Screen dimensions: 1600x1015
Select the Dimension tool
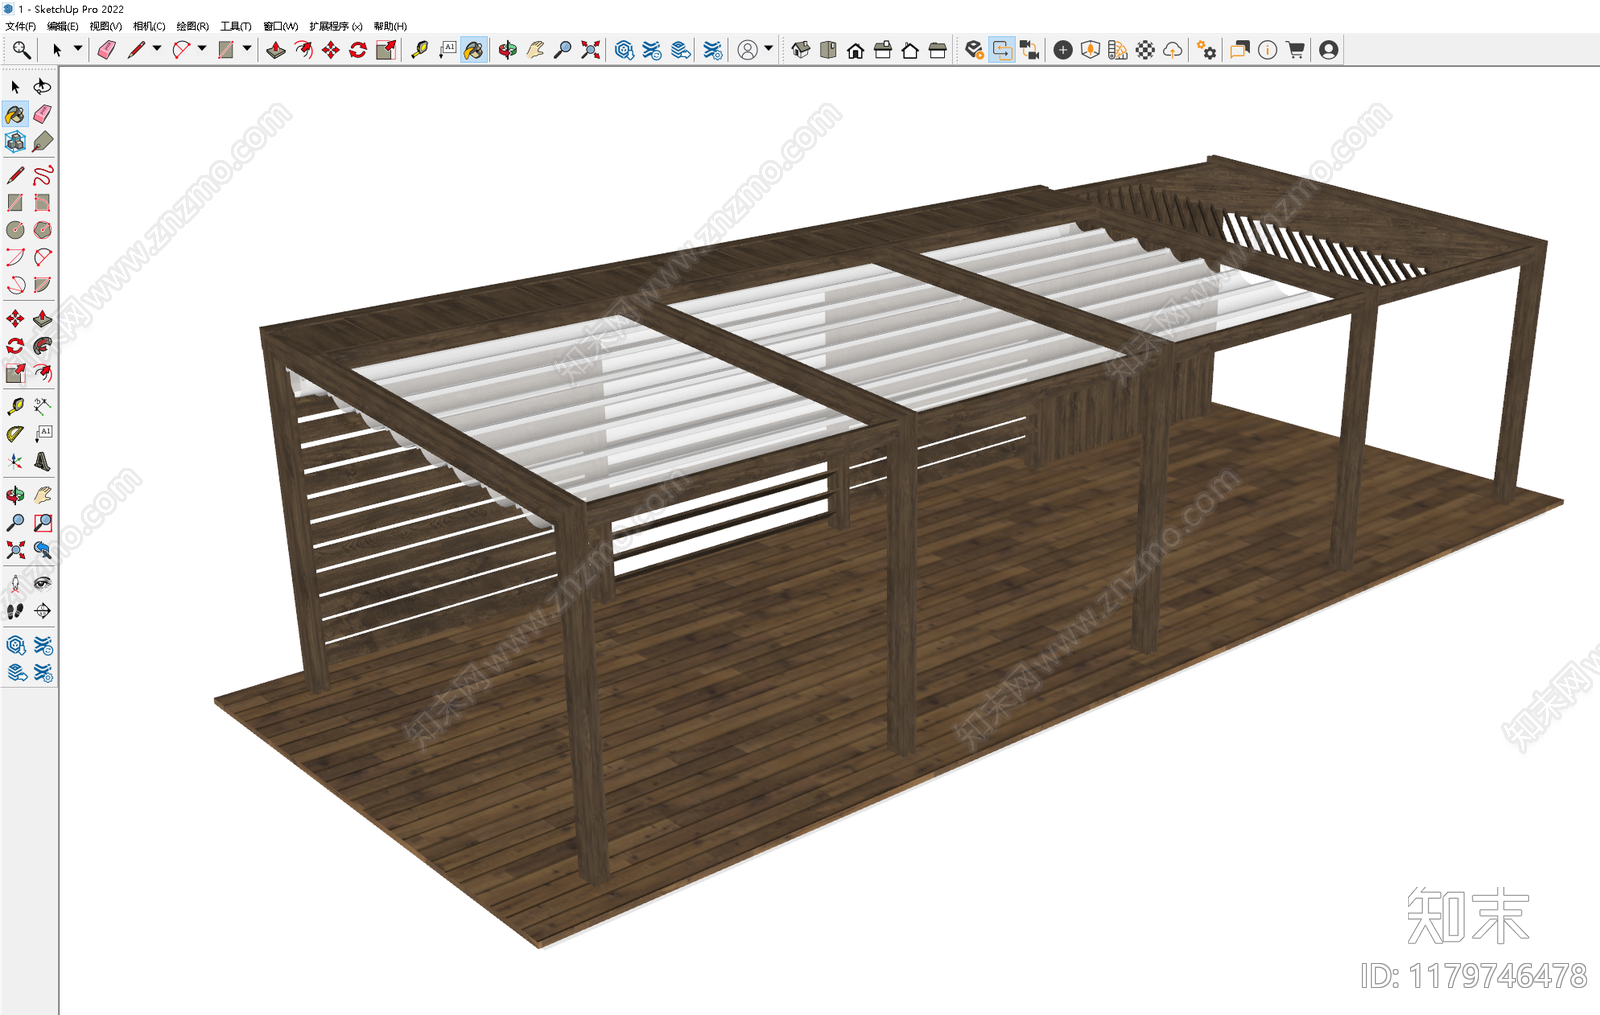coord(42,406)
